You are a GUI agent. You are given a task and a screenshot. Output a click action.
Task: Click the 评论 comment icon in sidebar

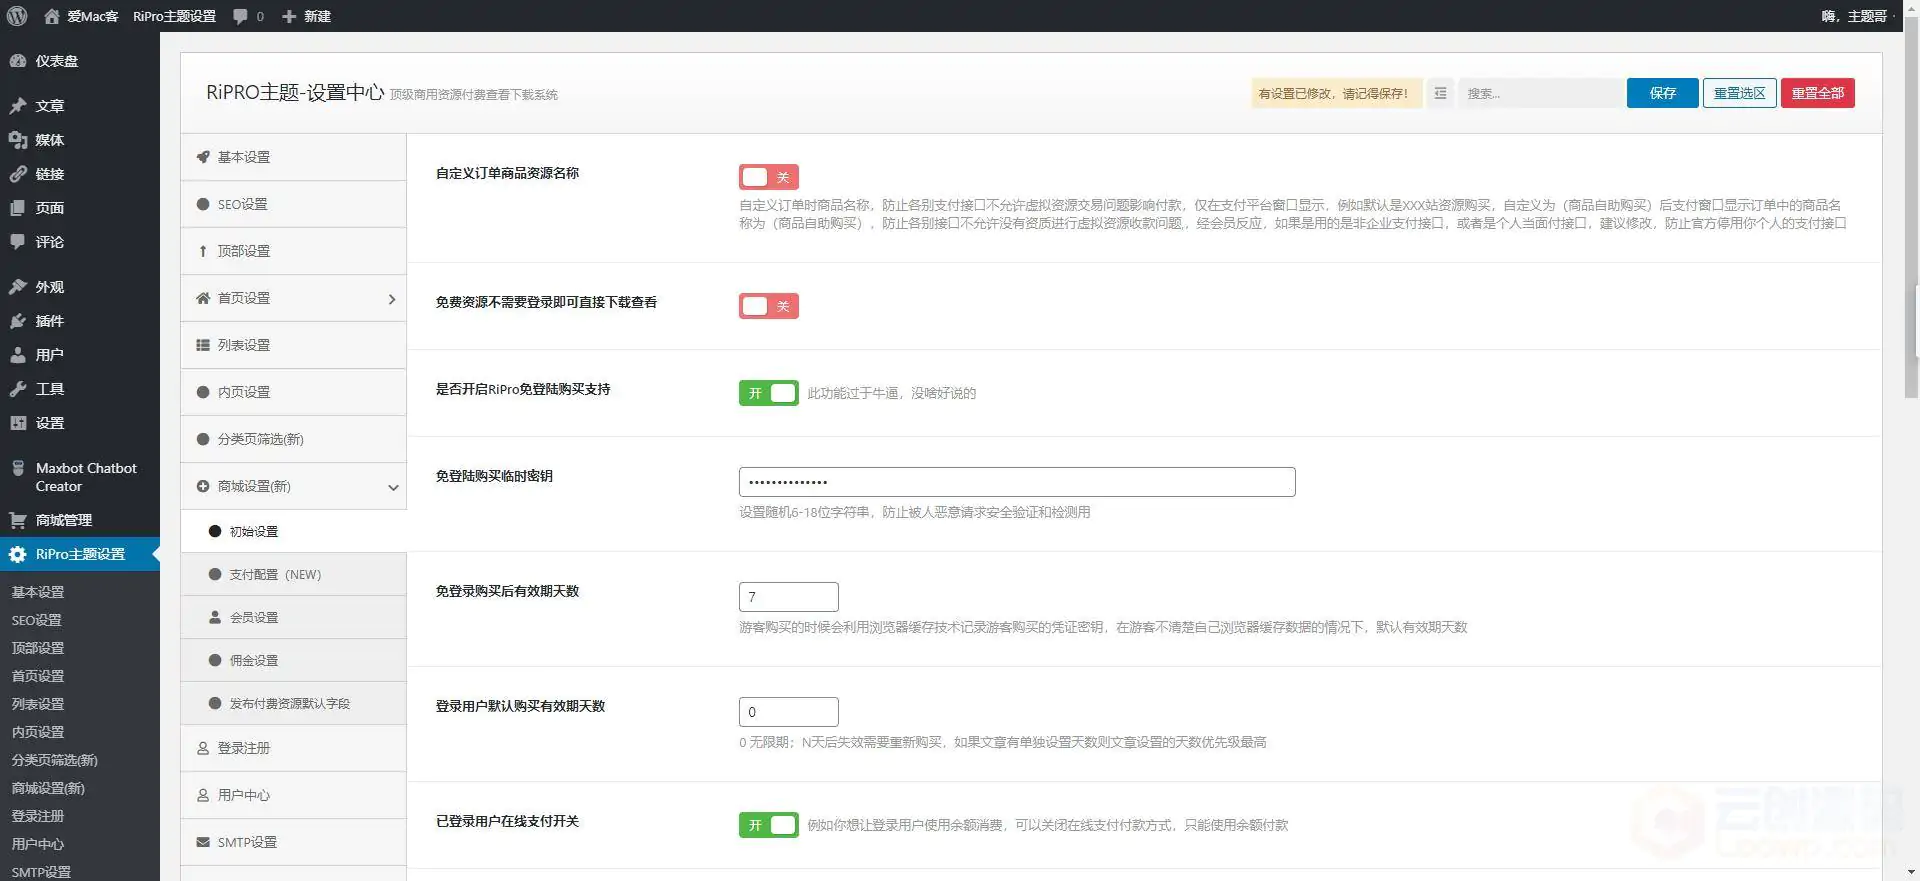(18, 242)
